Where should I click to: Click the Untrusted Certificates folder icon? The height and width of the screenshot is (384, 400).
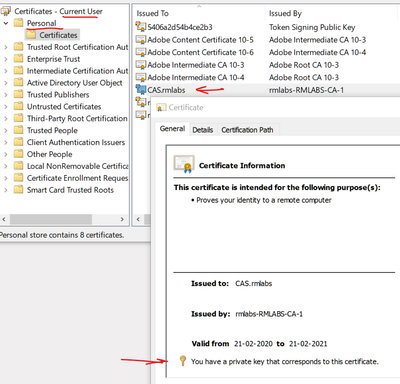pyautogui.click(x=19, y=106)
